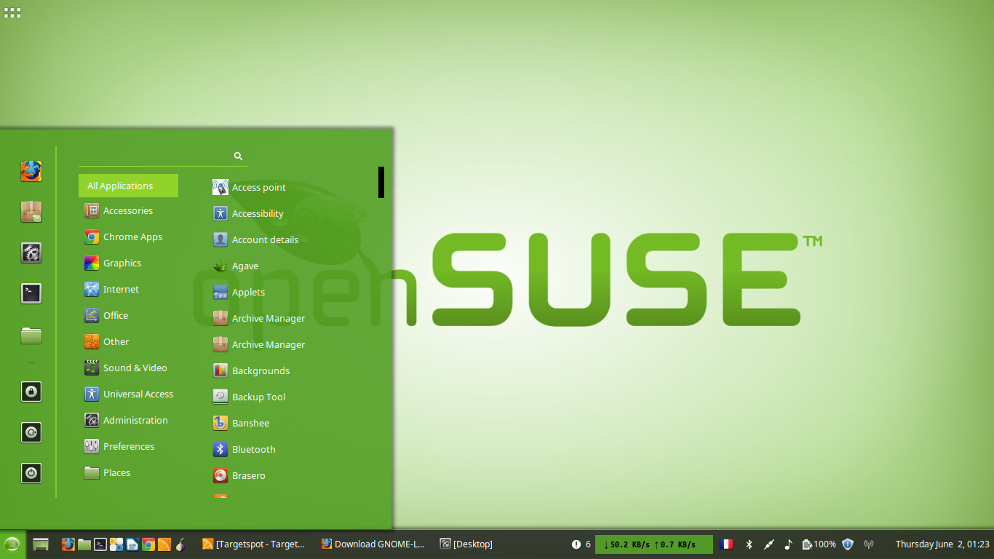The width and height of the screenshot is (994, 559).
Task: Click the network cable tray icon
Action: point(768,544)
